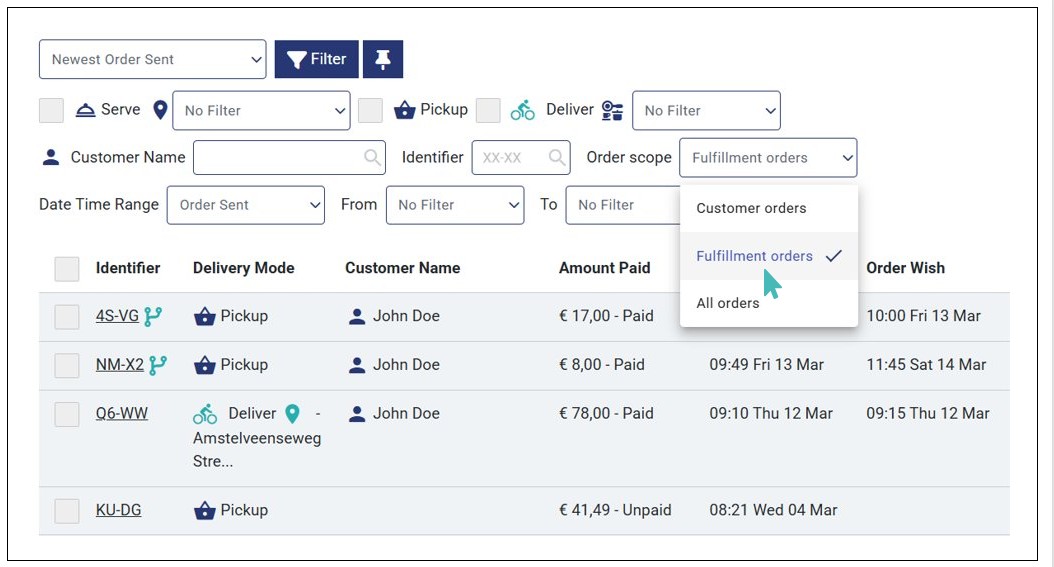Viewport: 1054px width, 567px height.
Task: Click into the Customer Name input field
Action: (x=276, y=158)
